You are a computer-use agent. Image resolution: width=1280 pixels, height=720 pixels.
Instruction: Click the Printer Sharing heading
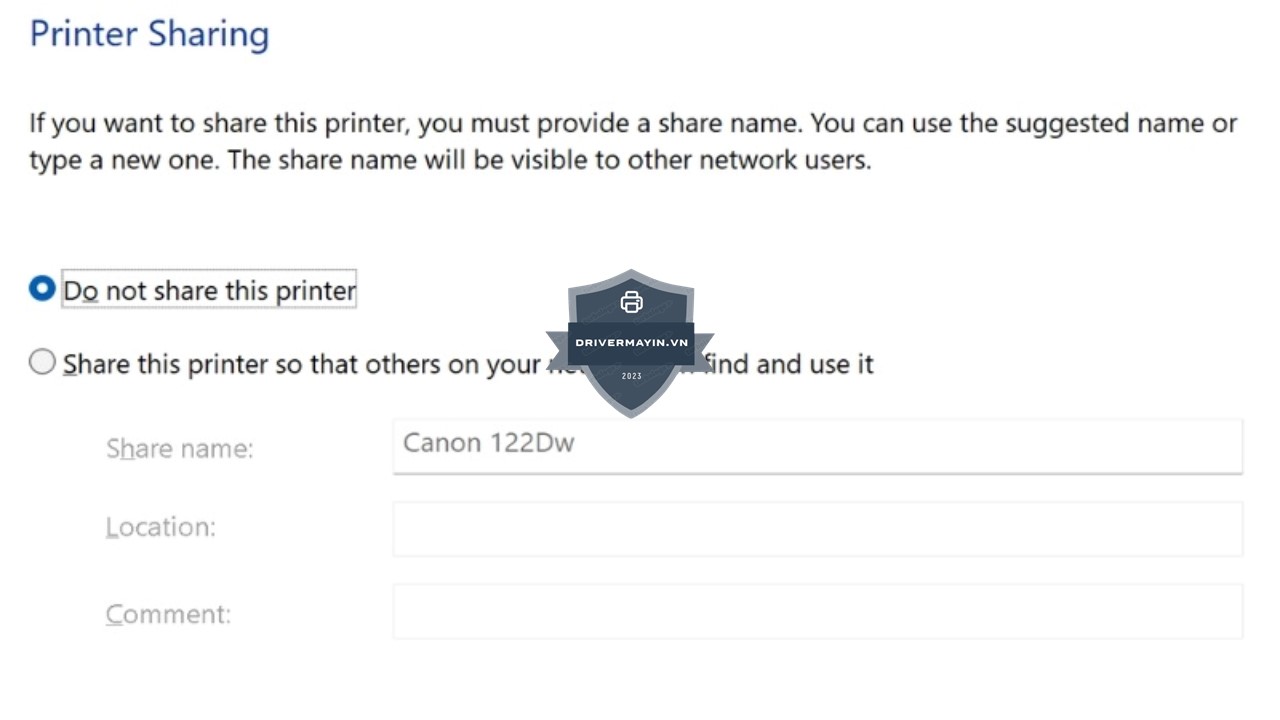point(150,34)
